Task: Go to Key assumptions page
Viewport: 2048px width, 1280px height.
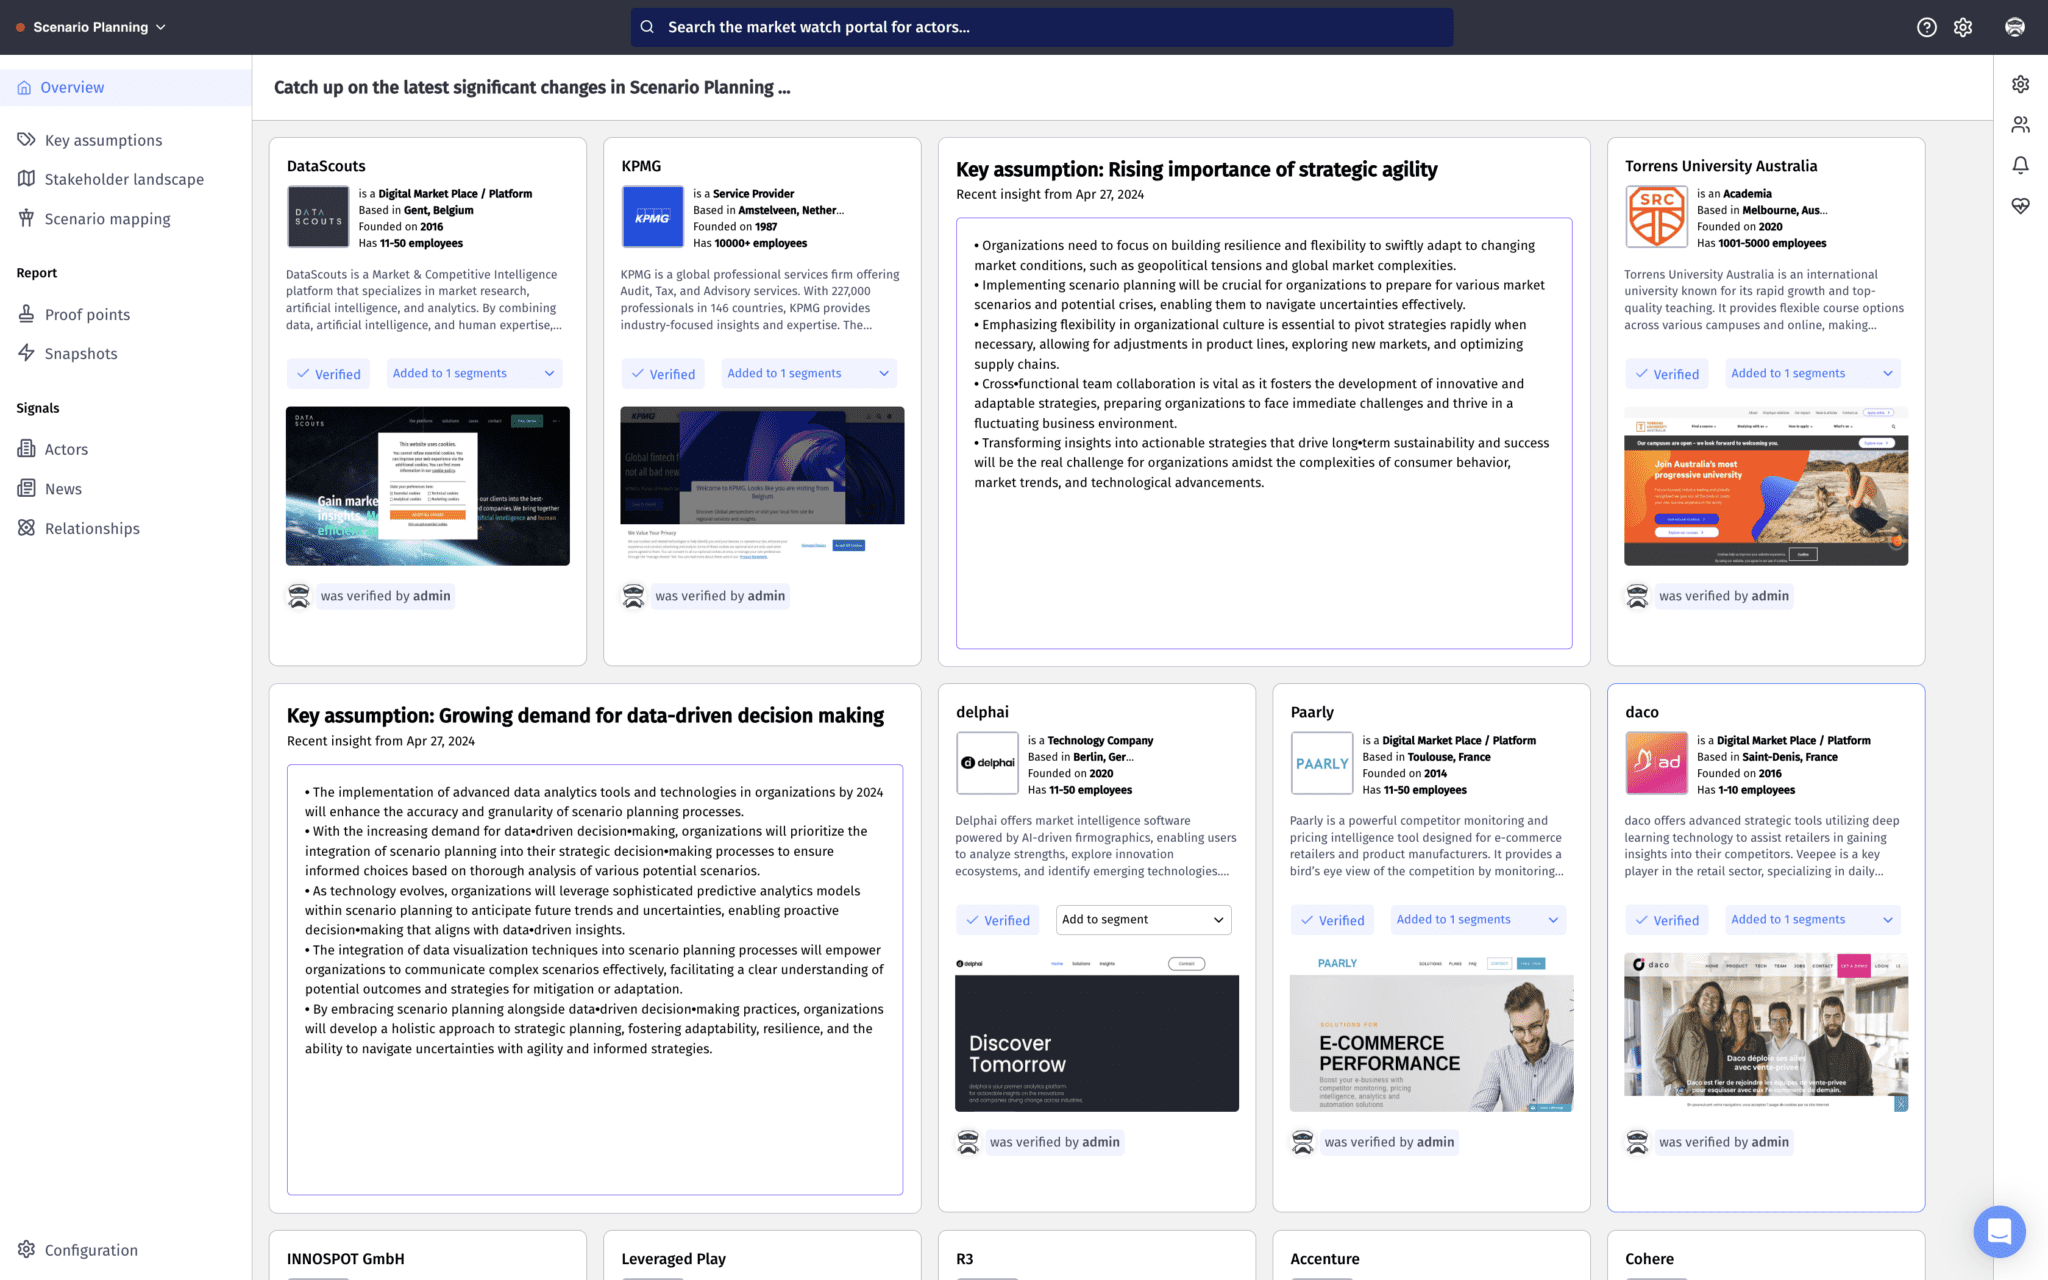Action: 103,140
